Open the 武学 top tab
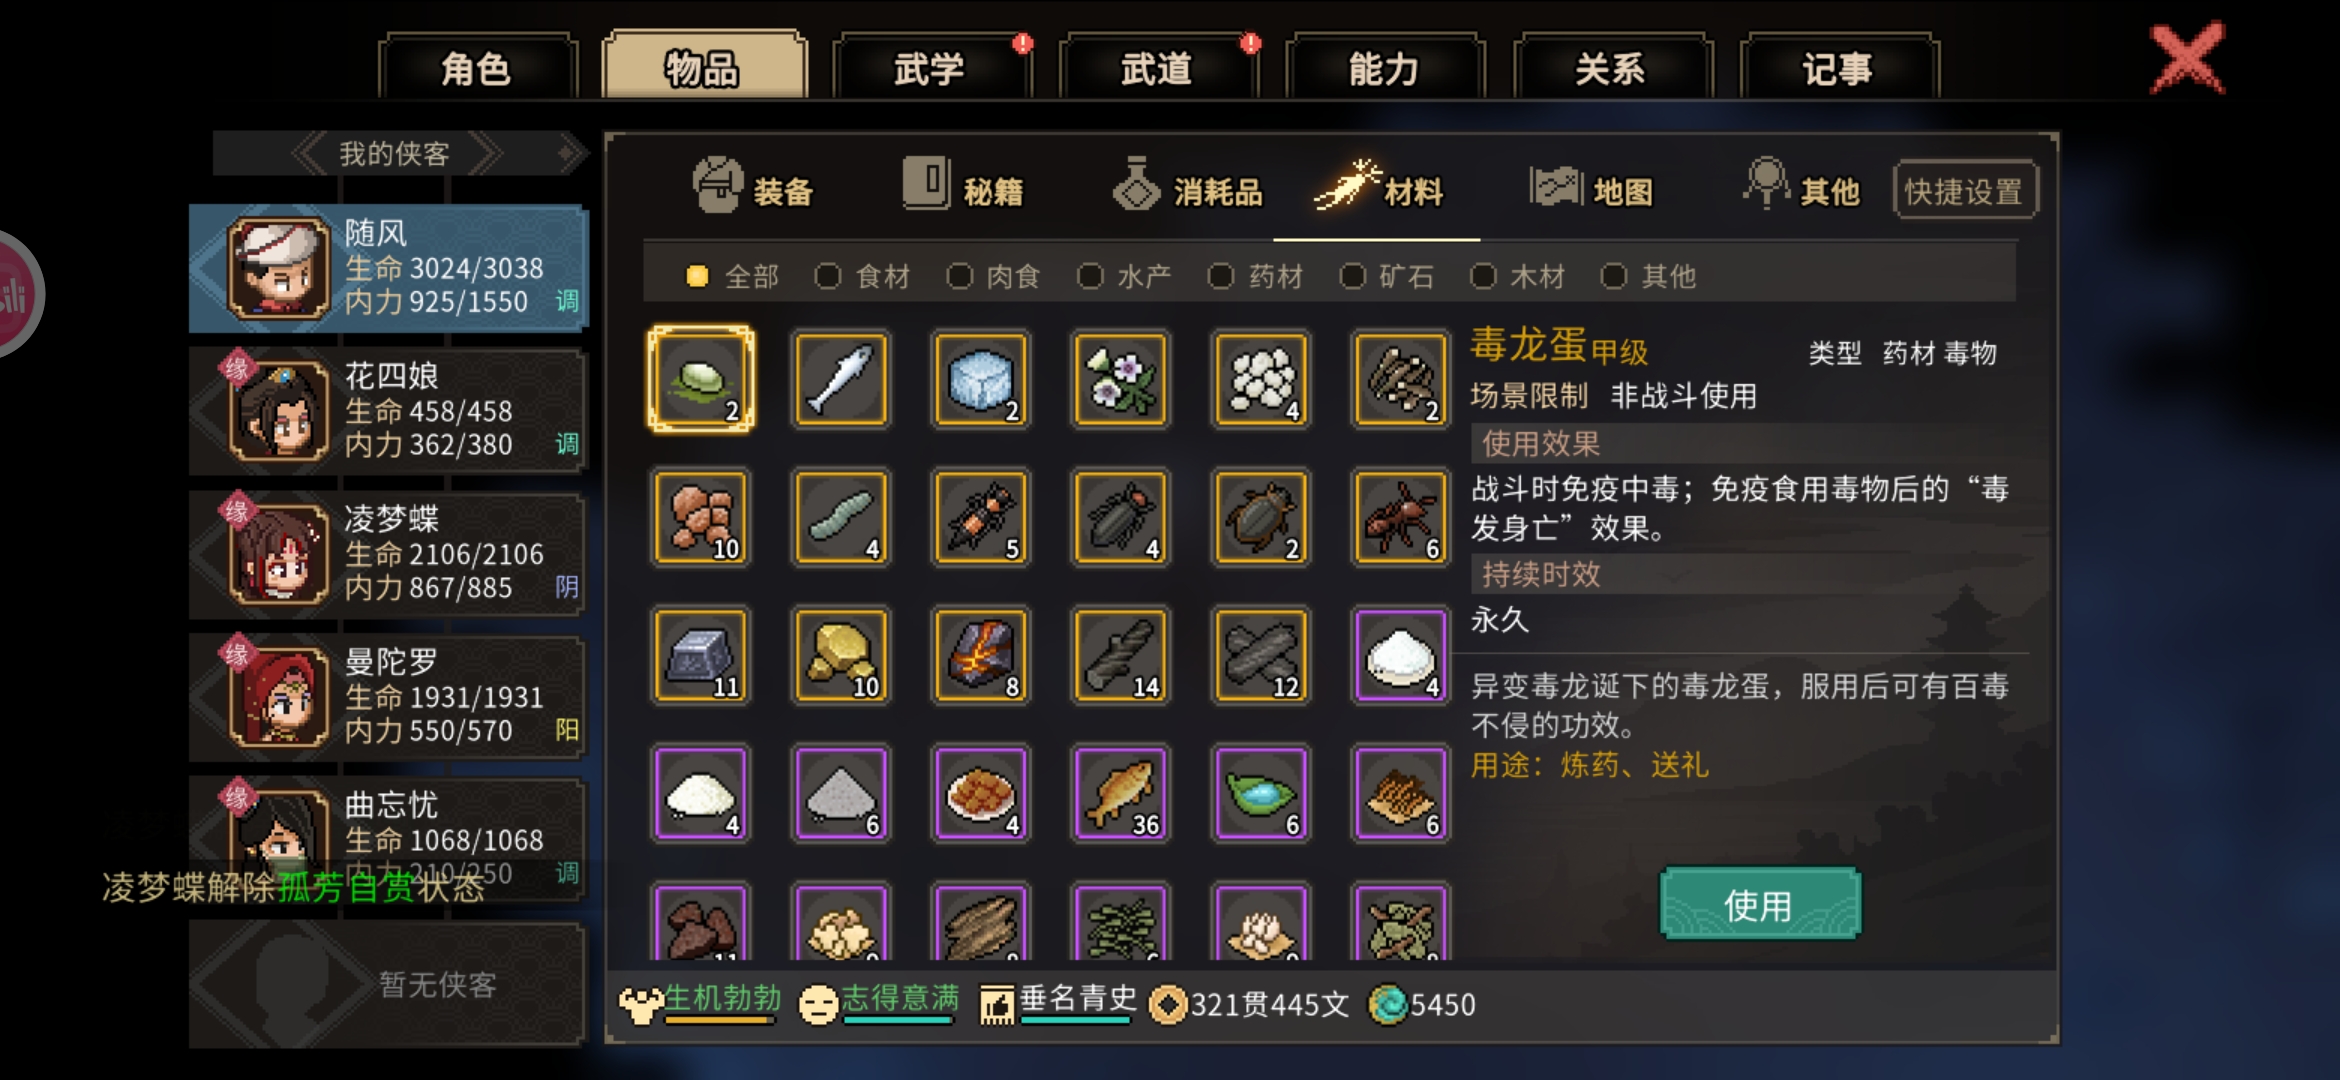 [930, 68]
